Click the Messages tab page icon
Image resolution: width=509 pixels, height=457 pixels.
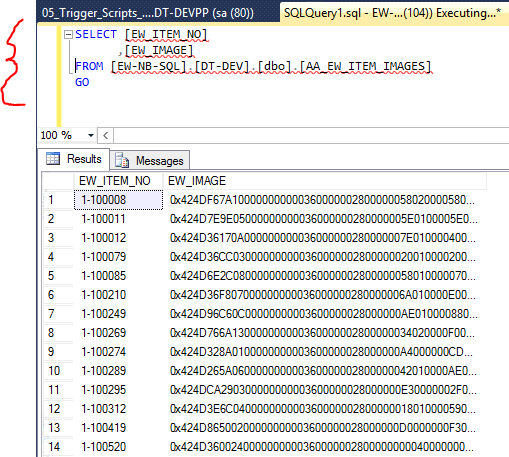(x=122, y=160)
